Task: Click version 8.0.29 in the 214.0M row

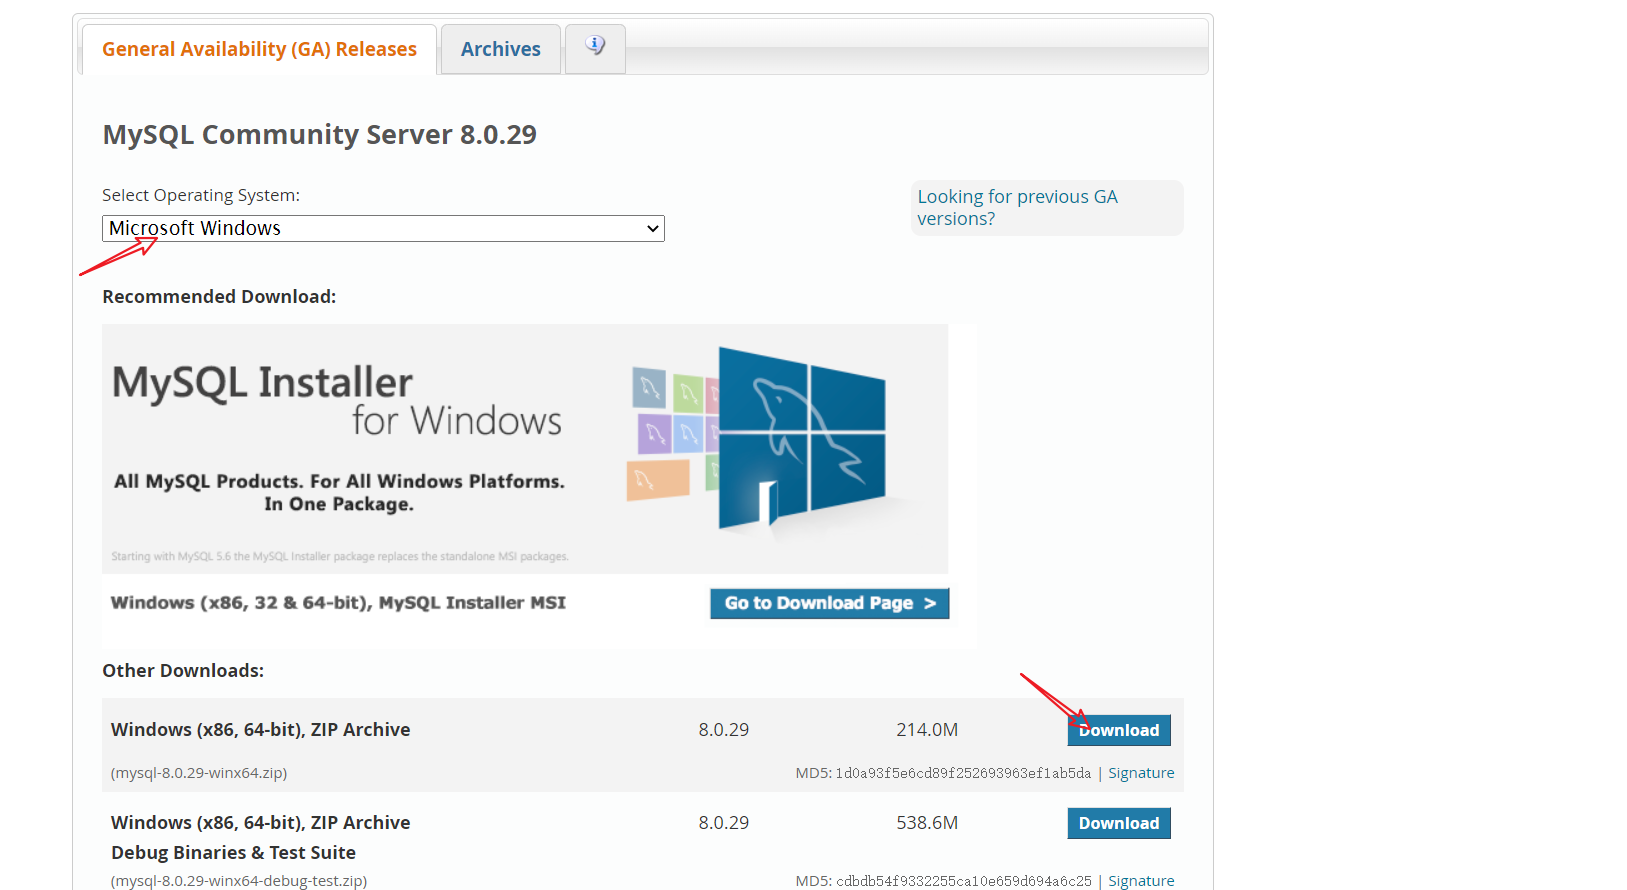Action: coord(724,730)
